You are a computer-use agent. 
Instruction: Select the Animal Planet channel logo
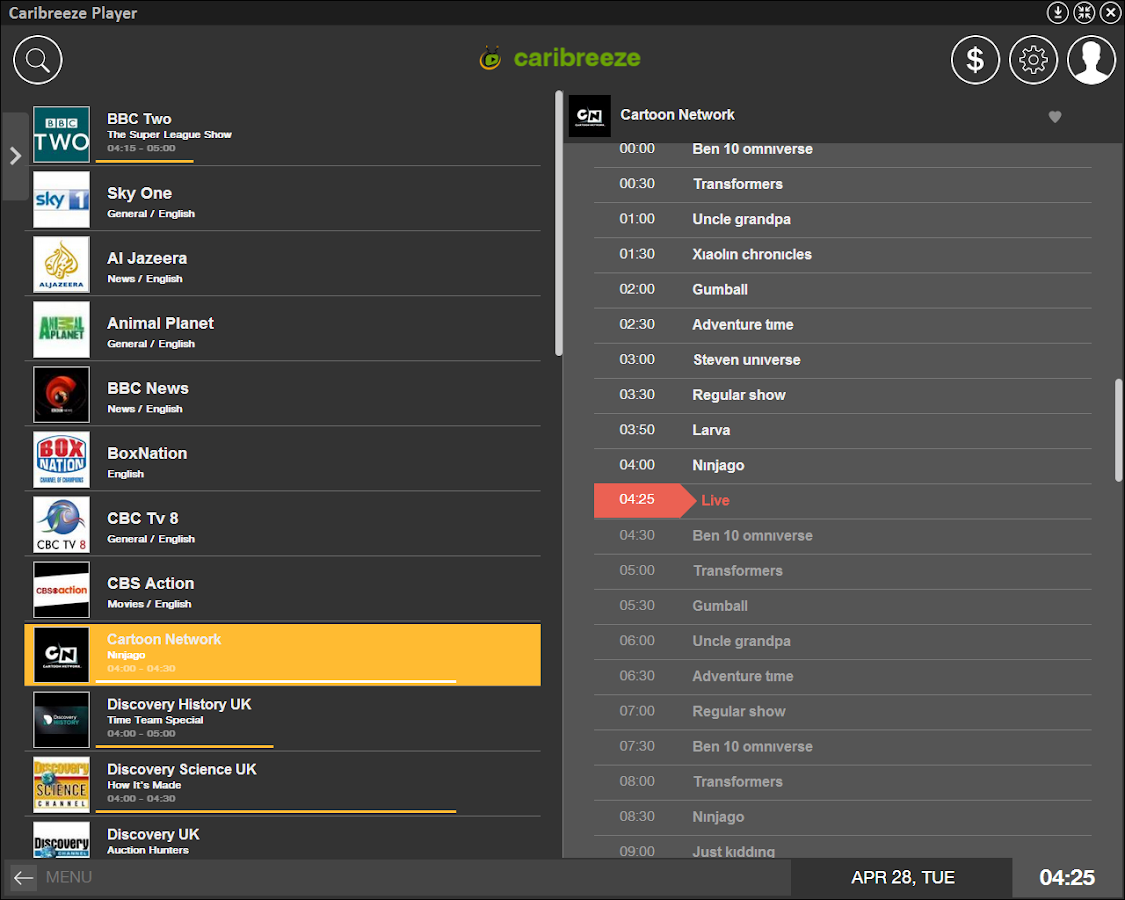tap(62, 329)
